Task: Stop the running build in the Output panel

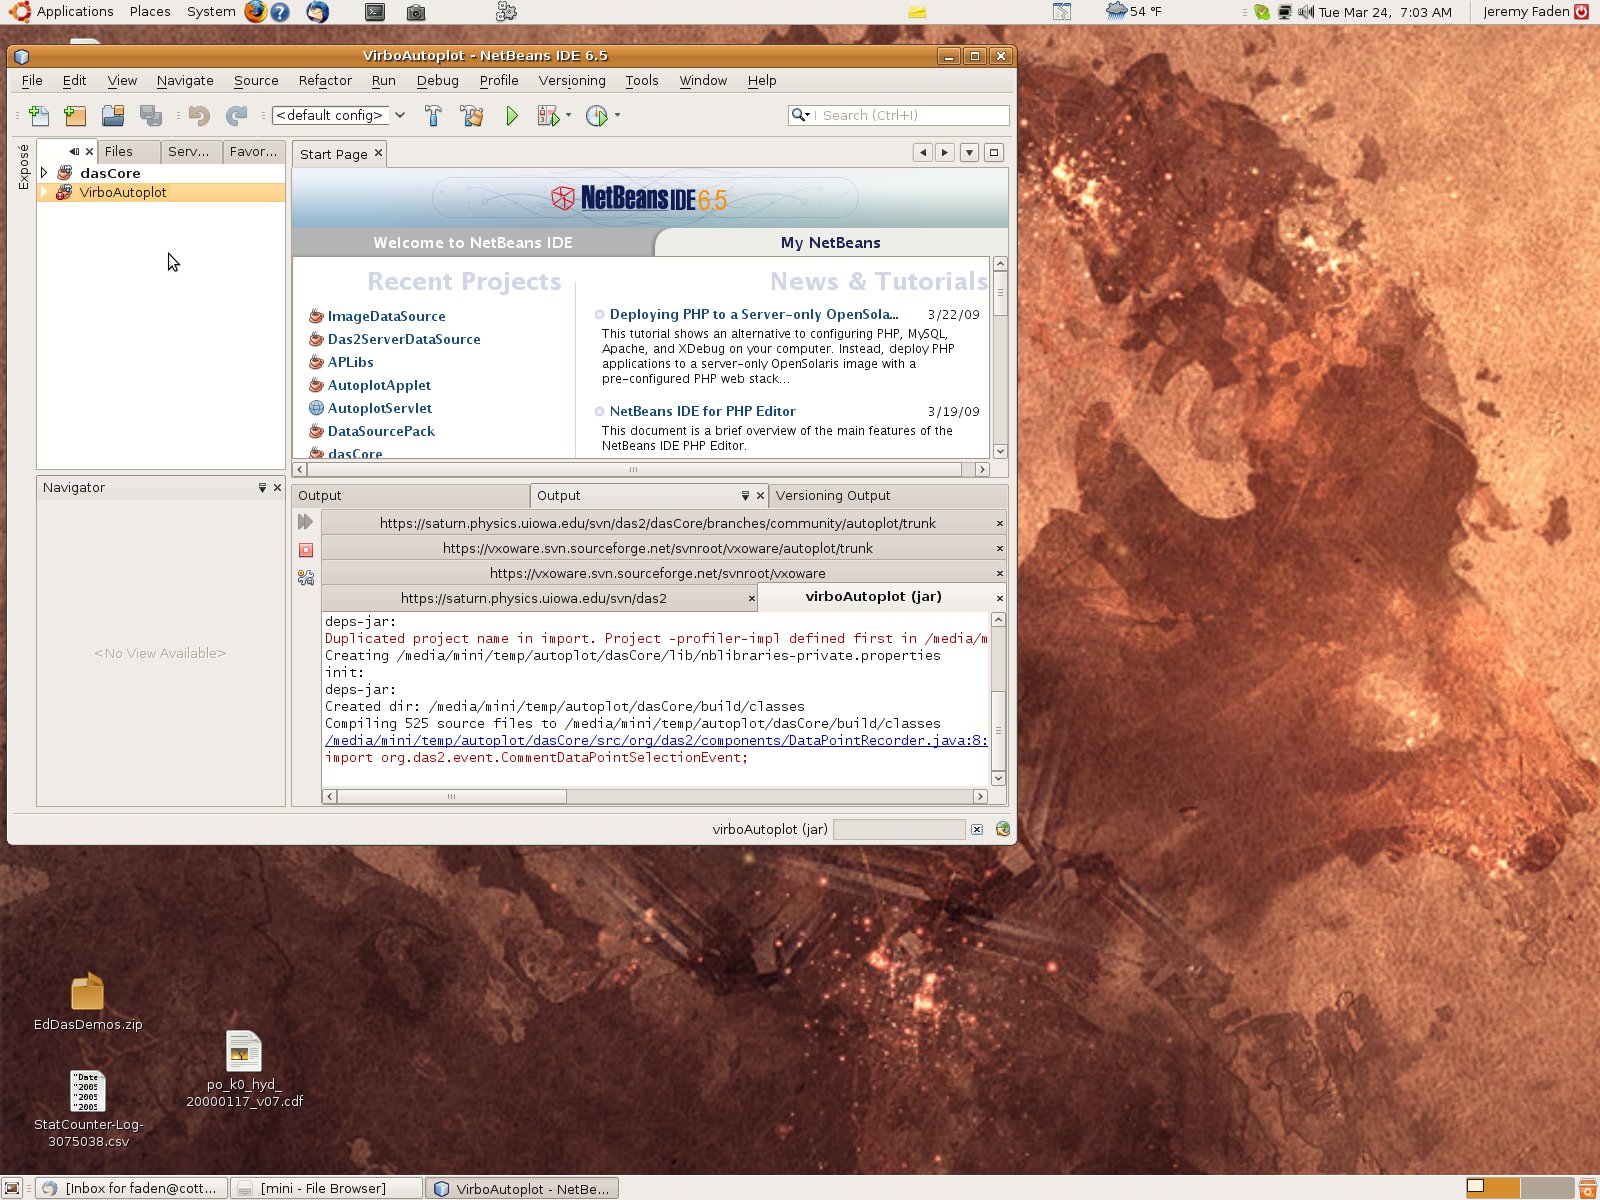Action: point(305,550)
